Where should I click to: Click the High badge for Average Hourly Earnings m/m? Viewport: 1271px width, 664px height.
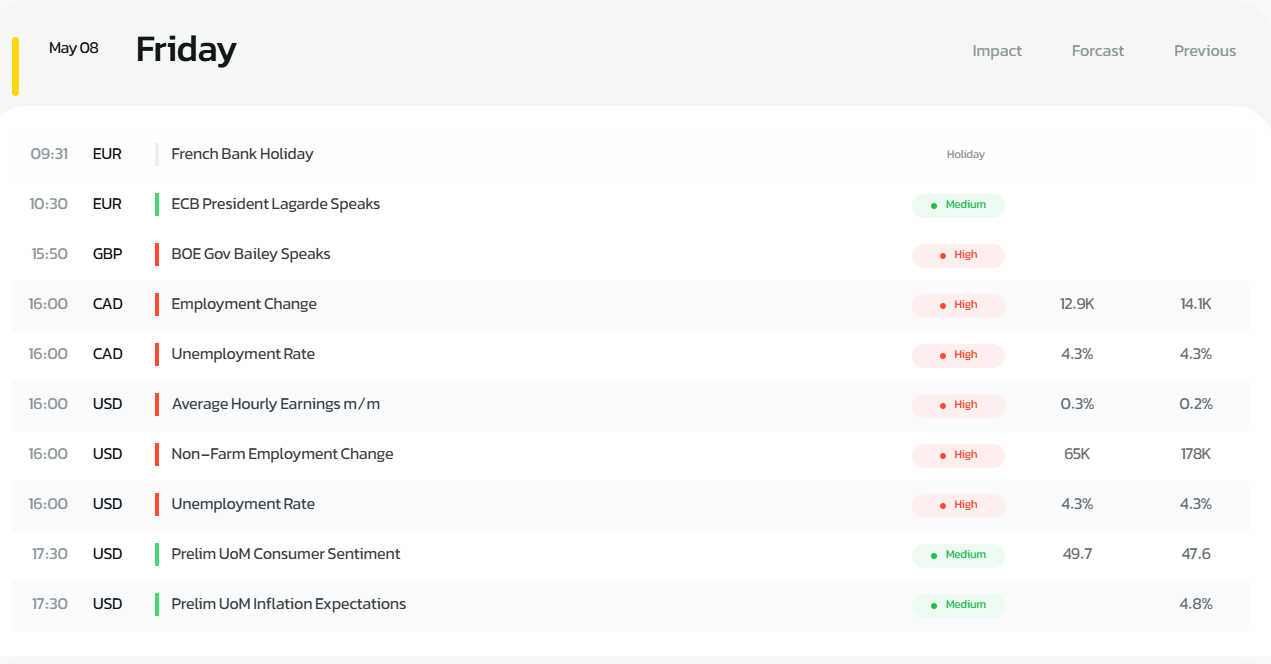958,405
